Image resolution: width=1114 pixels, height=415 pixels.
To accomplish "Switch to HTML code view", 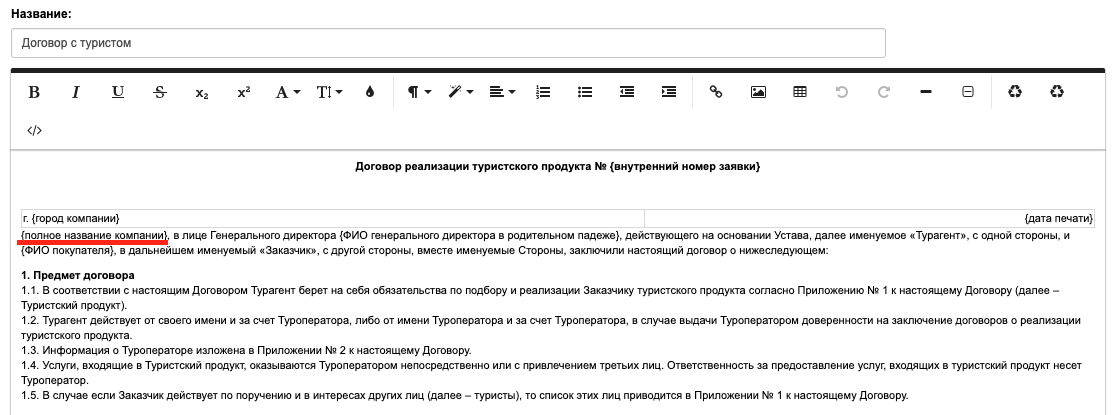I will [34, 130].
